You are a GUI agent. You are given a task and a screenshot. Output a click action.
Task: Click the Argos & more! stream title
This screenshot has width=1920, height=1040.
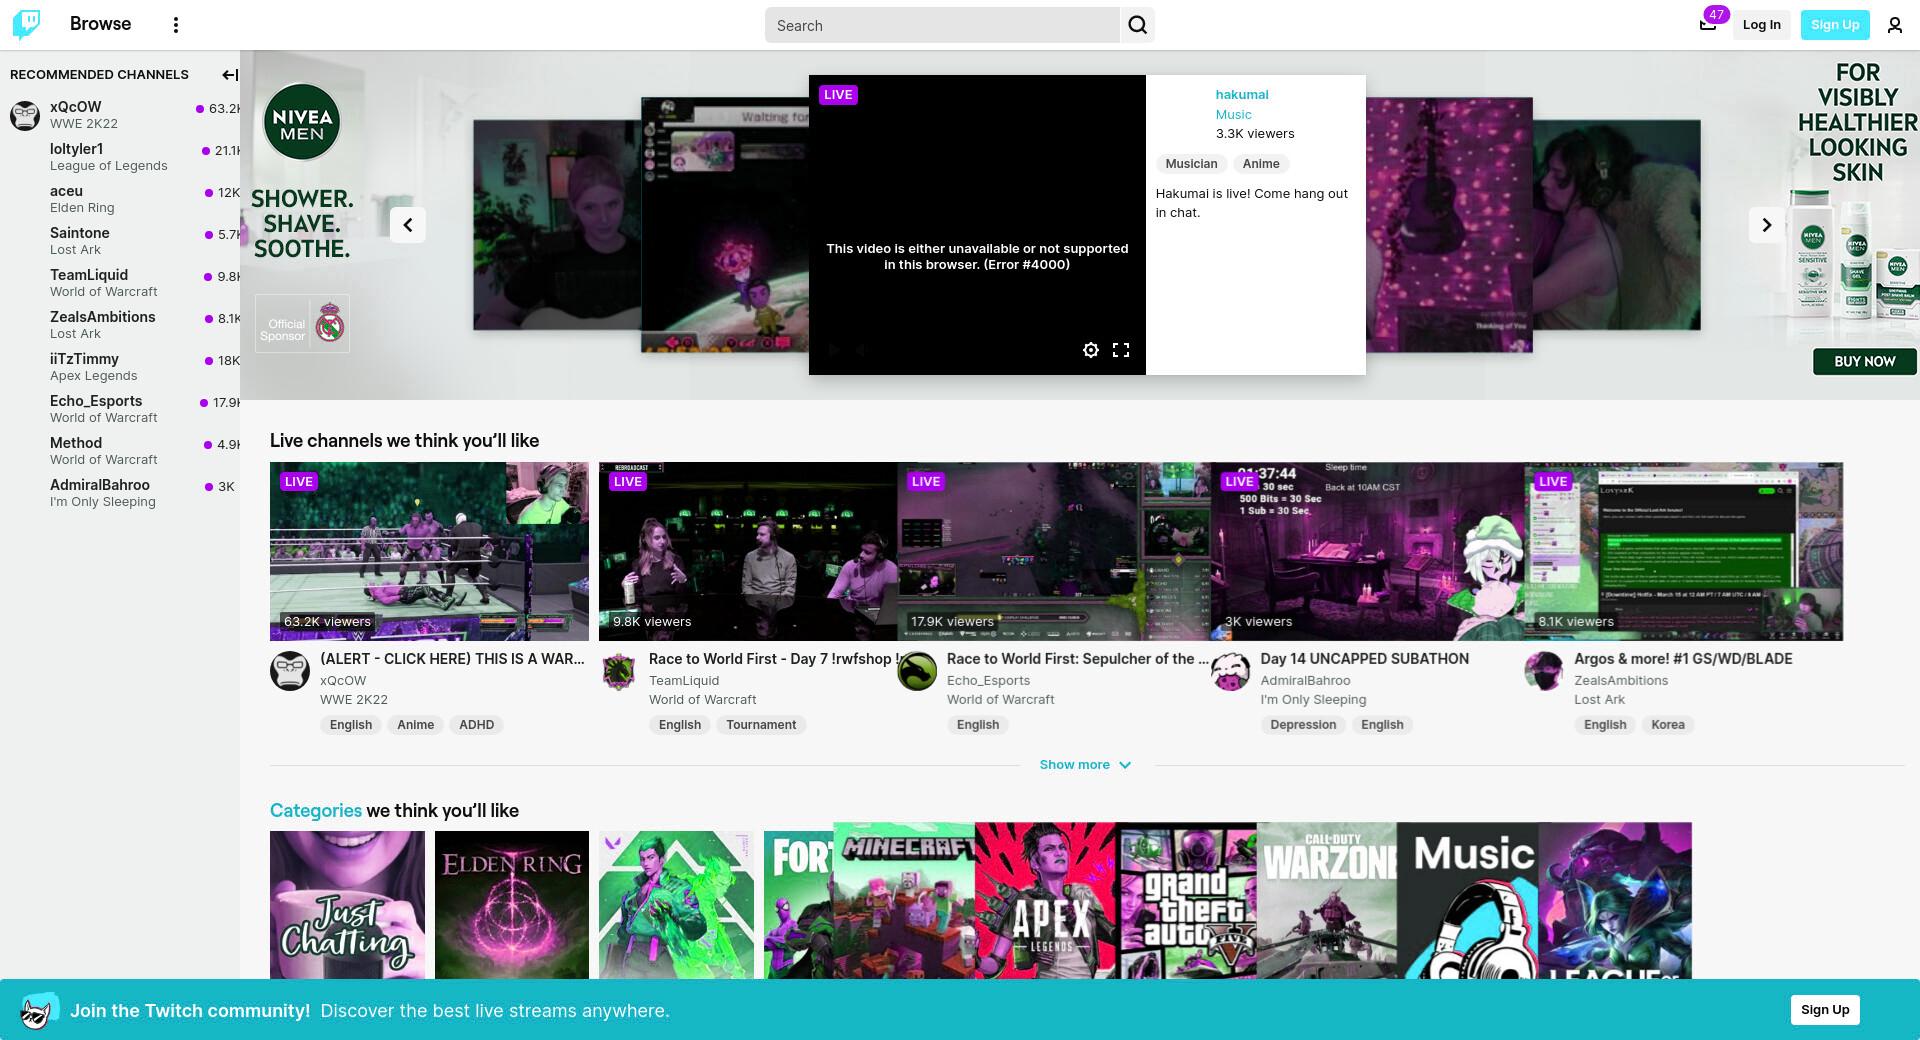[x=1683, y=659]
